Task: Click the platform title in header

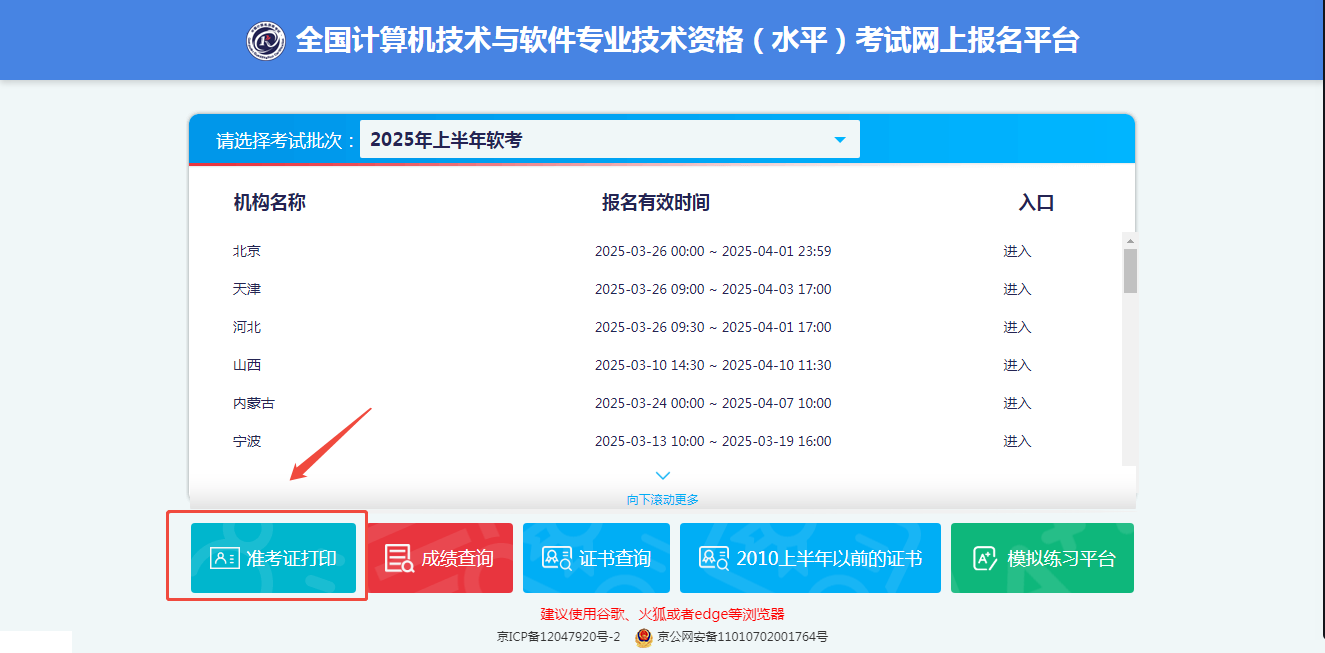Action: [x=688, y=40]
